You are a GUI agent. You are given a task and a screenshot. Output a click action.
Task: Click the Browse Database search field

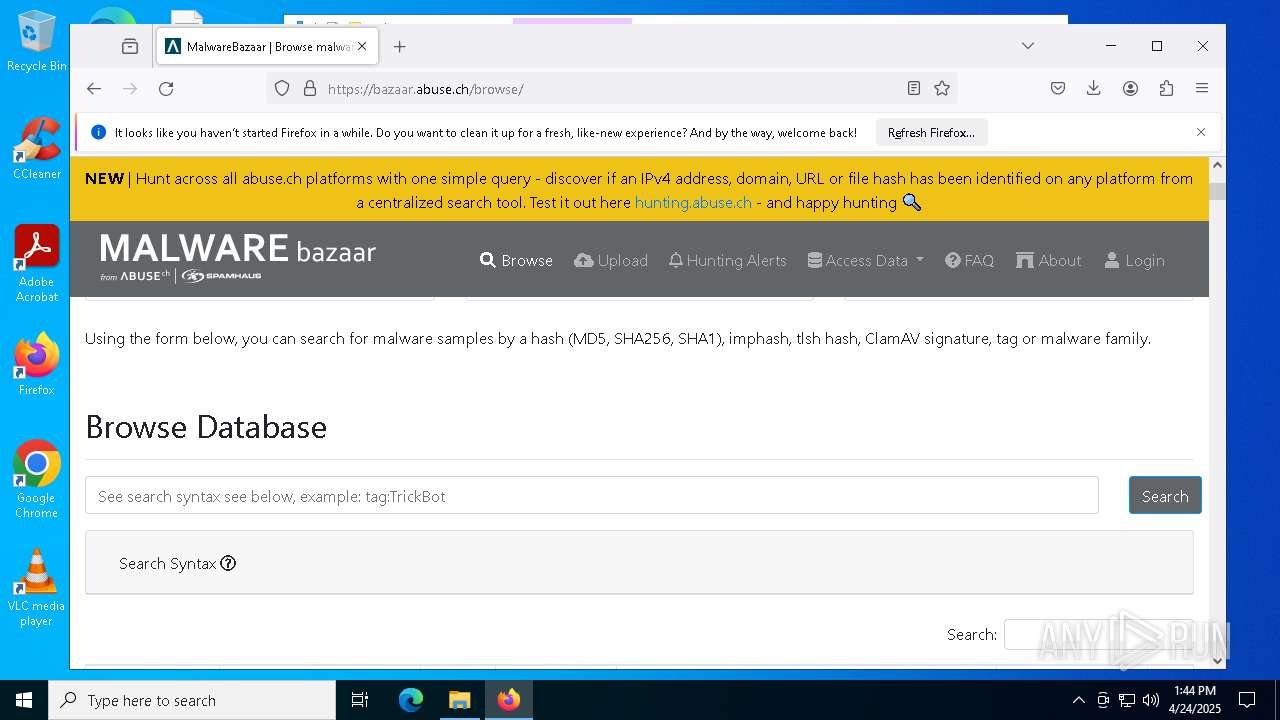(592, 496)
